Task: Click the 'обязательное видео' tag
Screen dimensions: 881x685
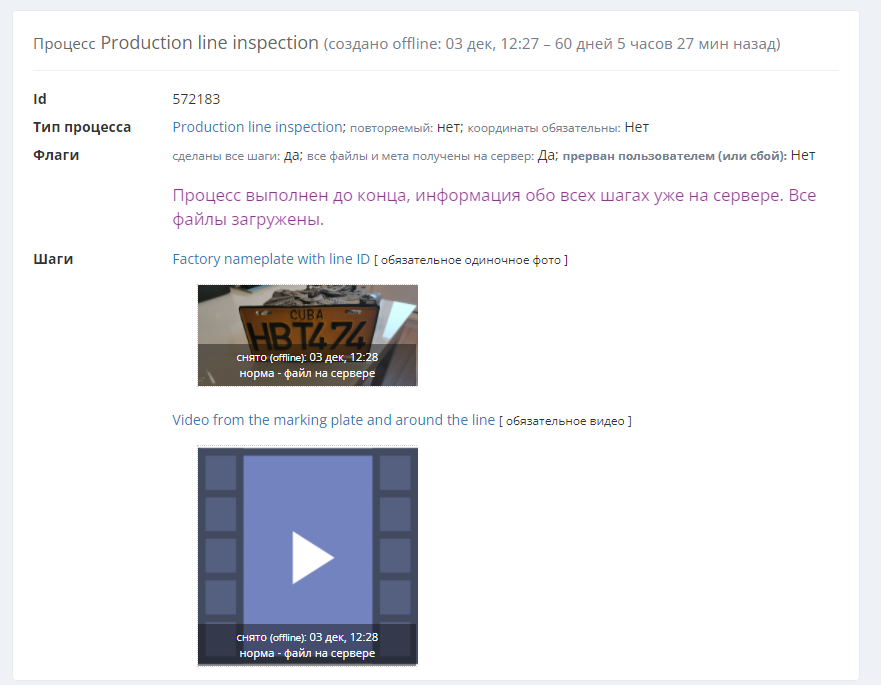Action: click(565, 421)
